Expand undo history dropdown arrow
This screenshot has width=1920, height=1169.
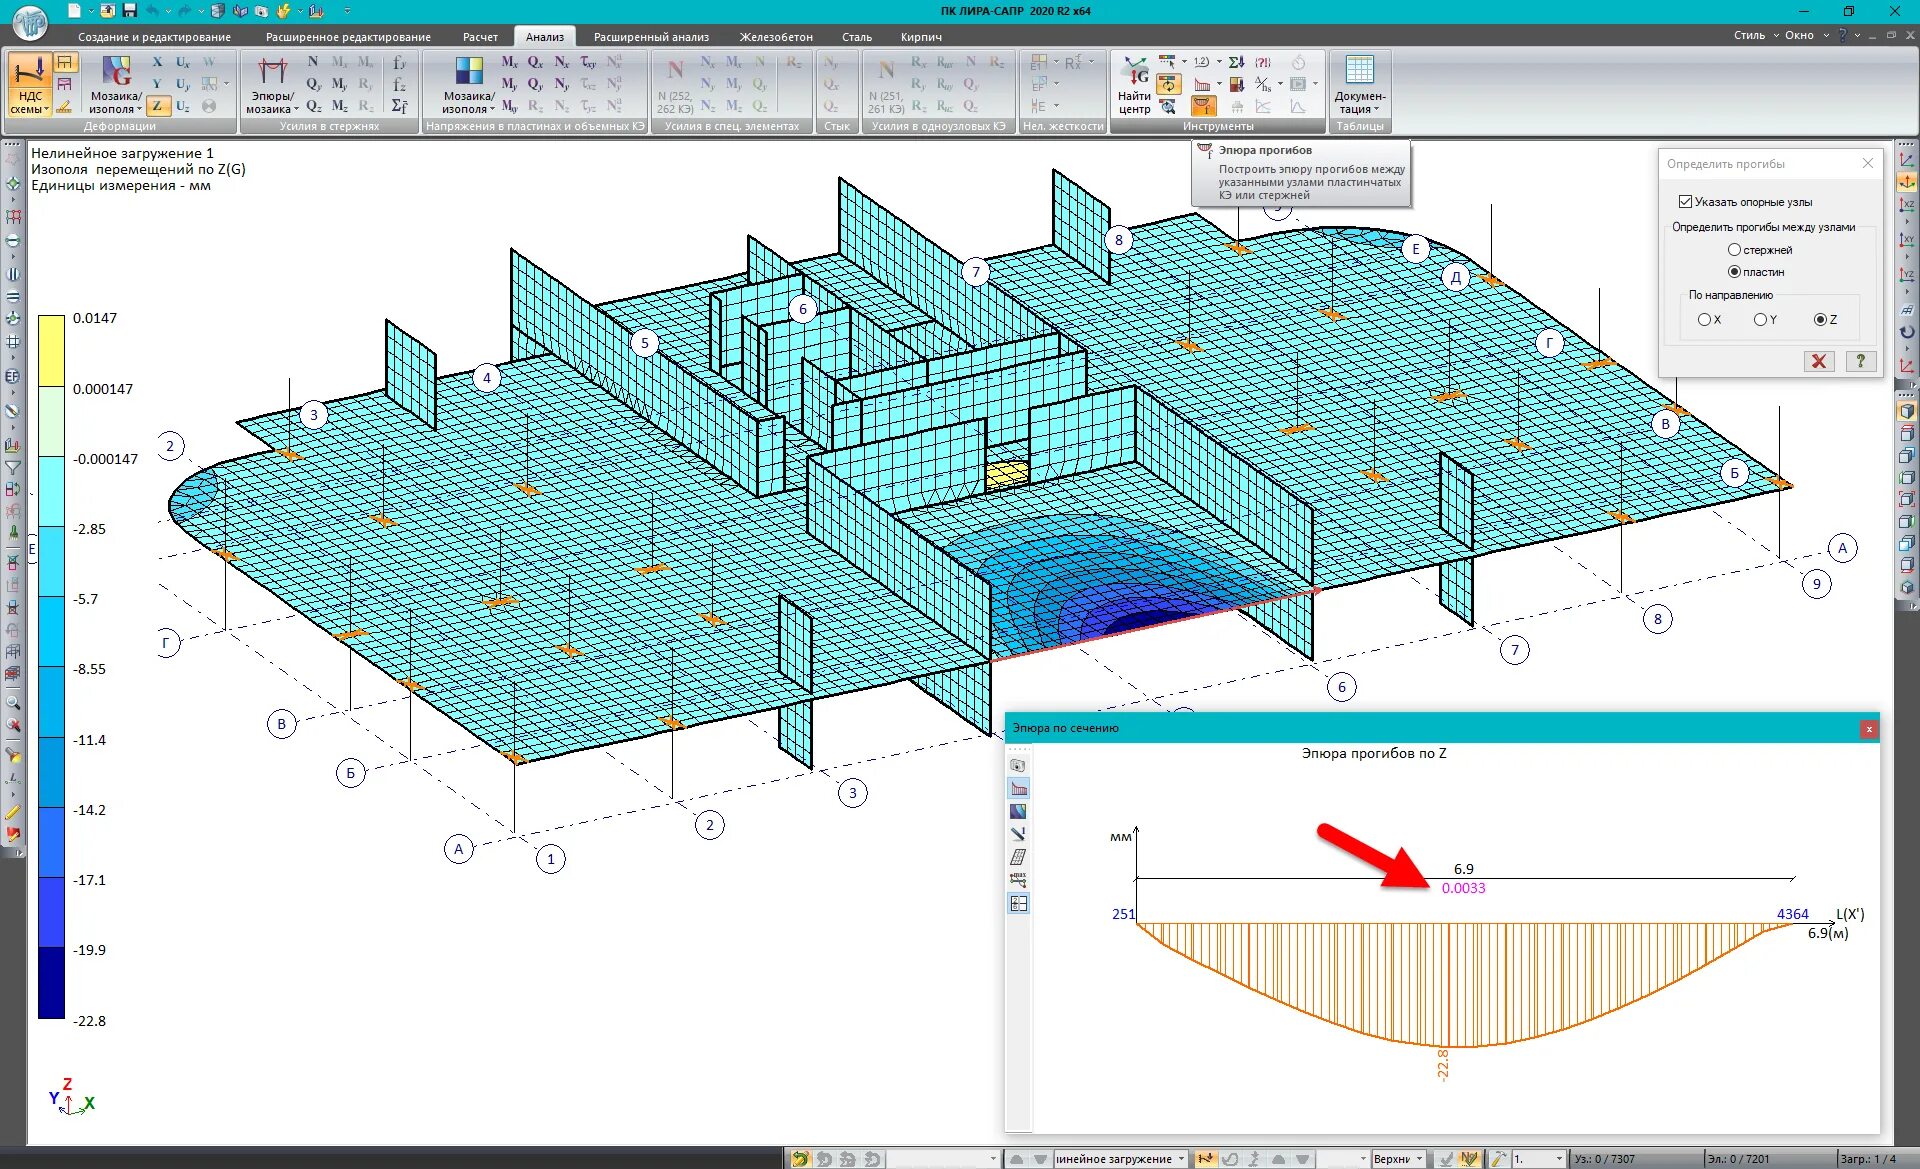(x=166, y=11)
